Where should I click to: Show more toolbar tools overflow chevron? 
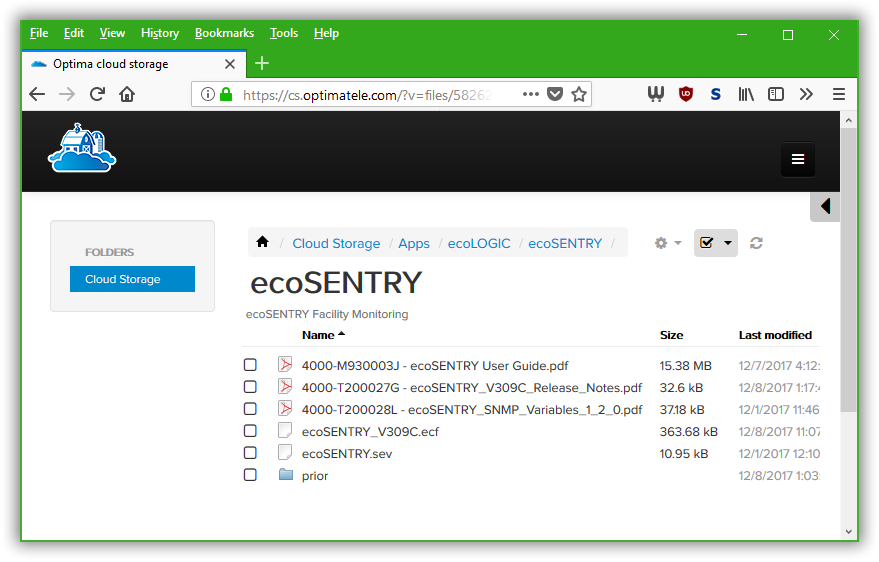coord(806,94)
